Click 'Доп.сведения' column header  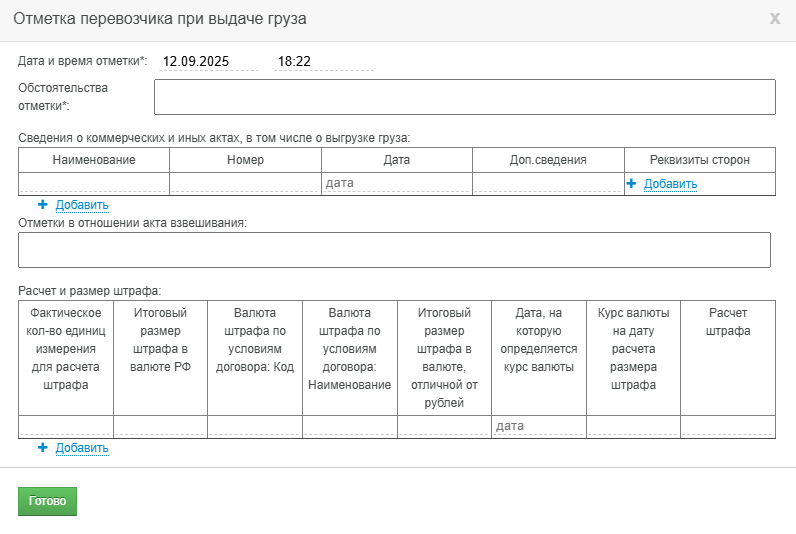point(548,160)
